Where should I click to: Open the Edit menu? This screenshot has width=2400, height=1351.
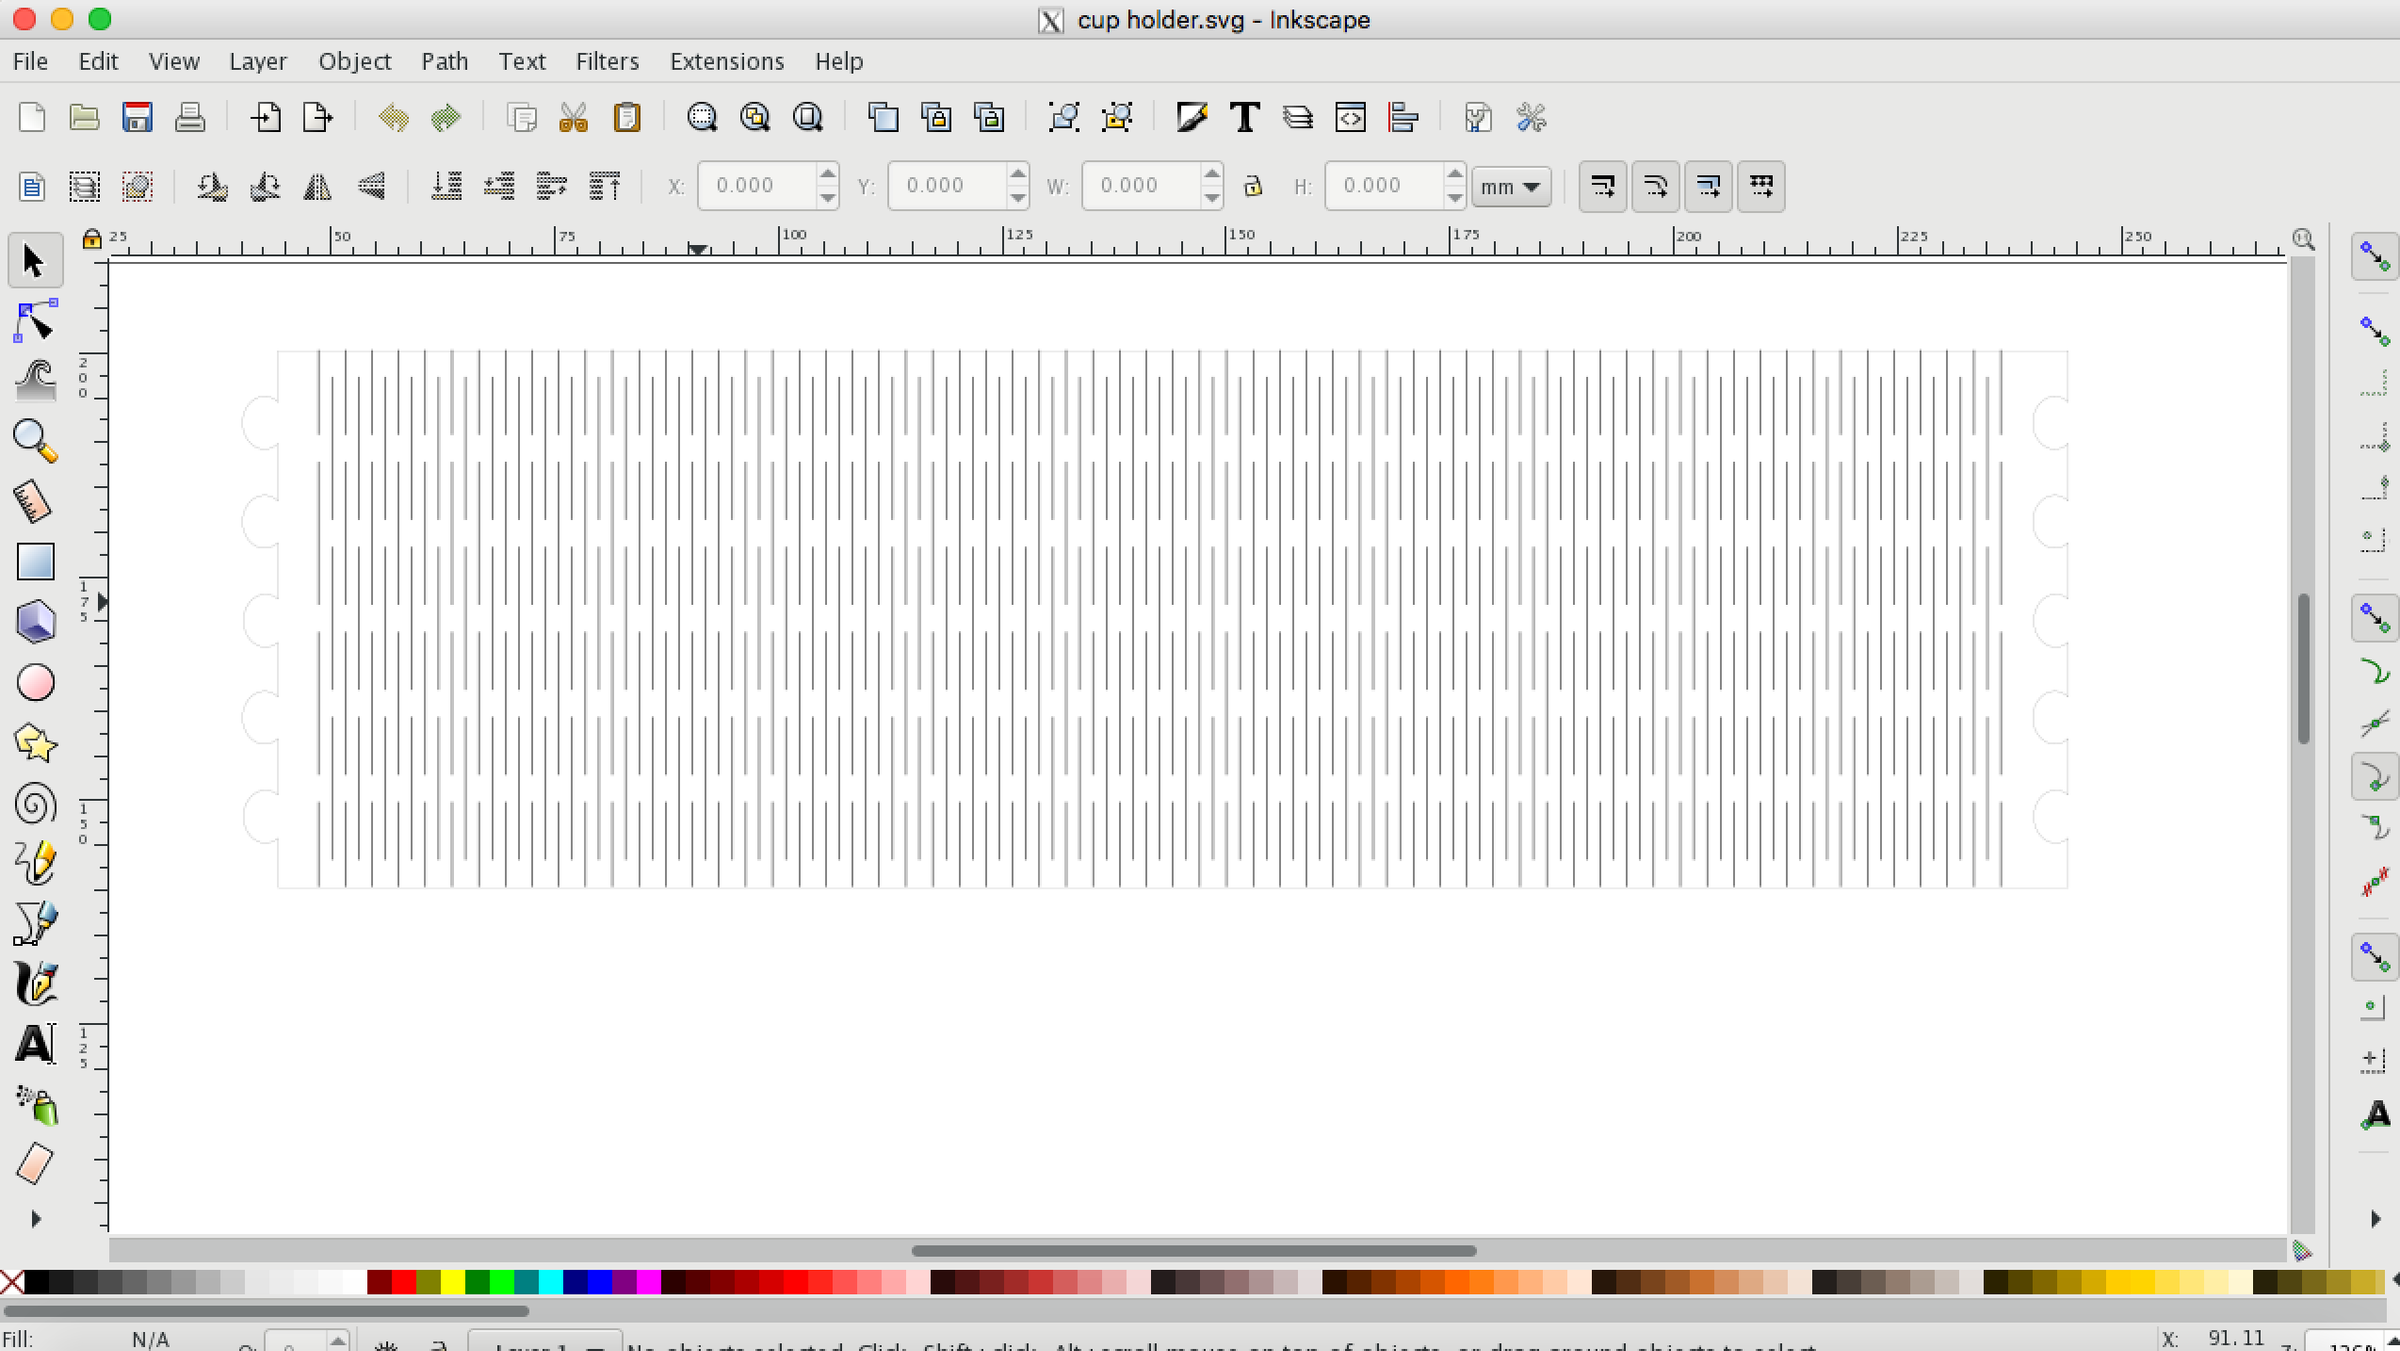[98, 61]
